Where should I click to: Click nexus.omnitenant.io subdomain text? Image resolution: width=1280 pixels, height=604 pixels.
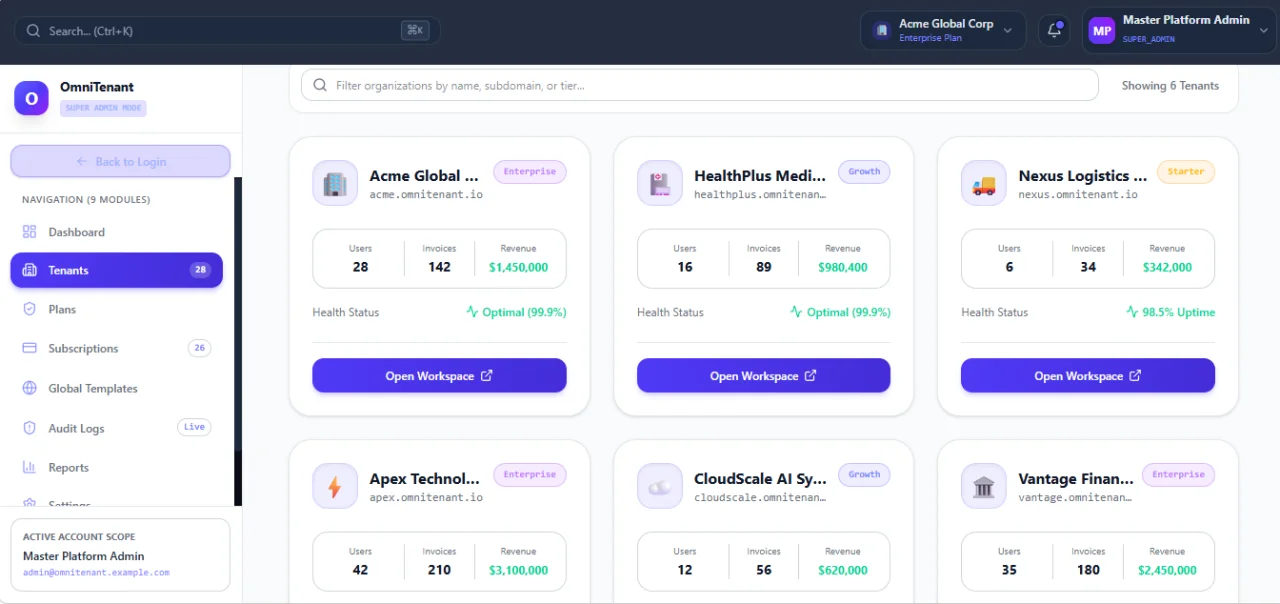(1078, 195)
